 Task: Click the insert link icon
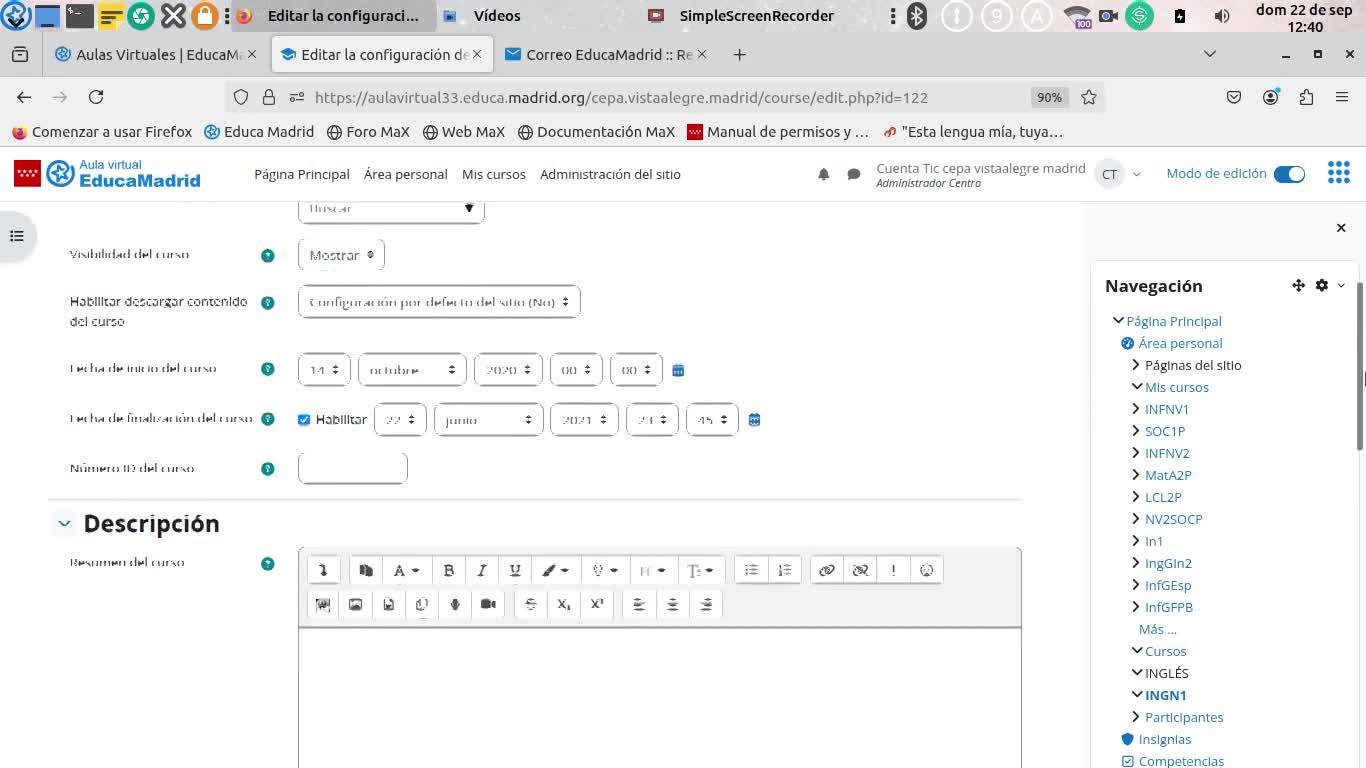(x=827, y=570)
